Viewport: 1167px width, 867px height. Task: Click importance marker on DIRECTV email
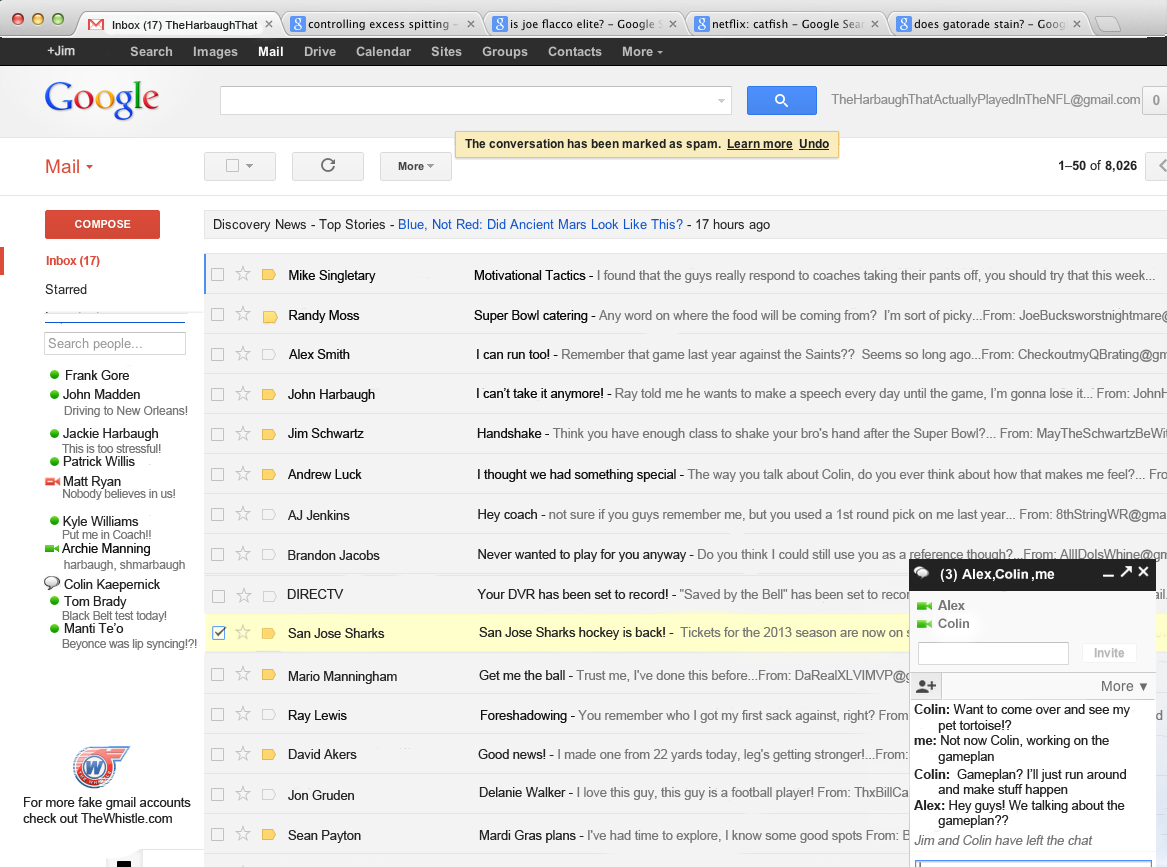[269, 595]
